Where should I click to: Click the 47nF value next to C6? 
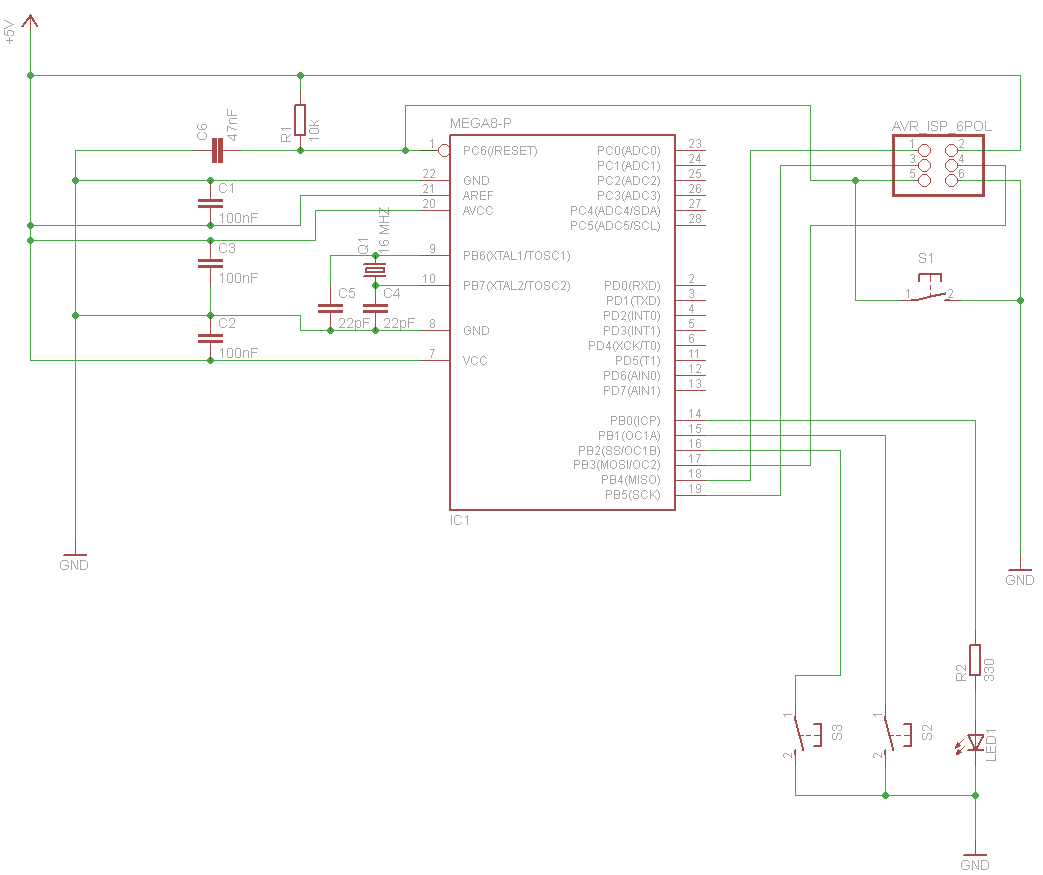(x=232, y=124)
